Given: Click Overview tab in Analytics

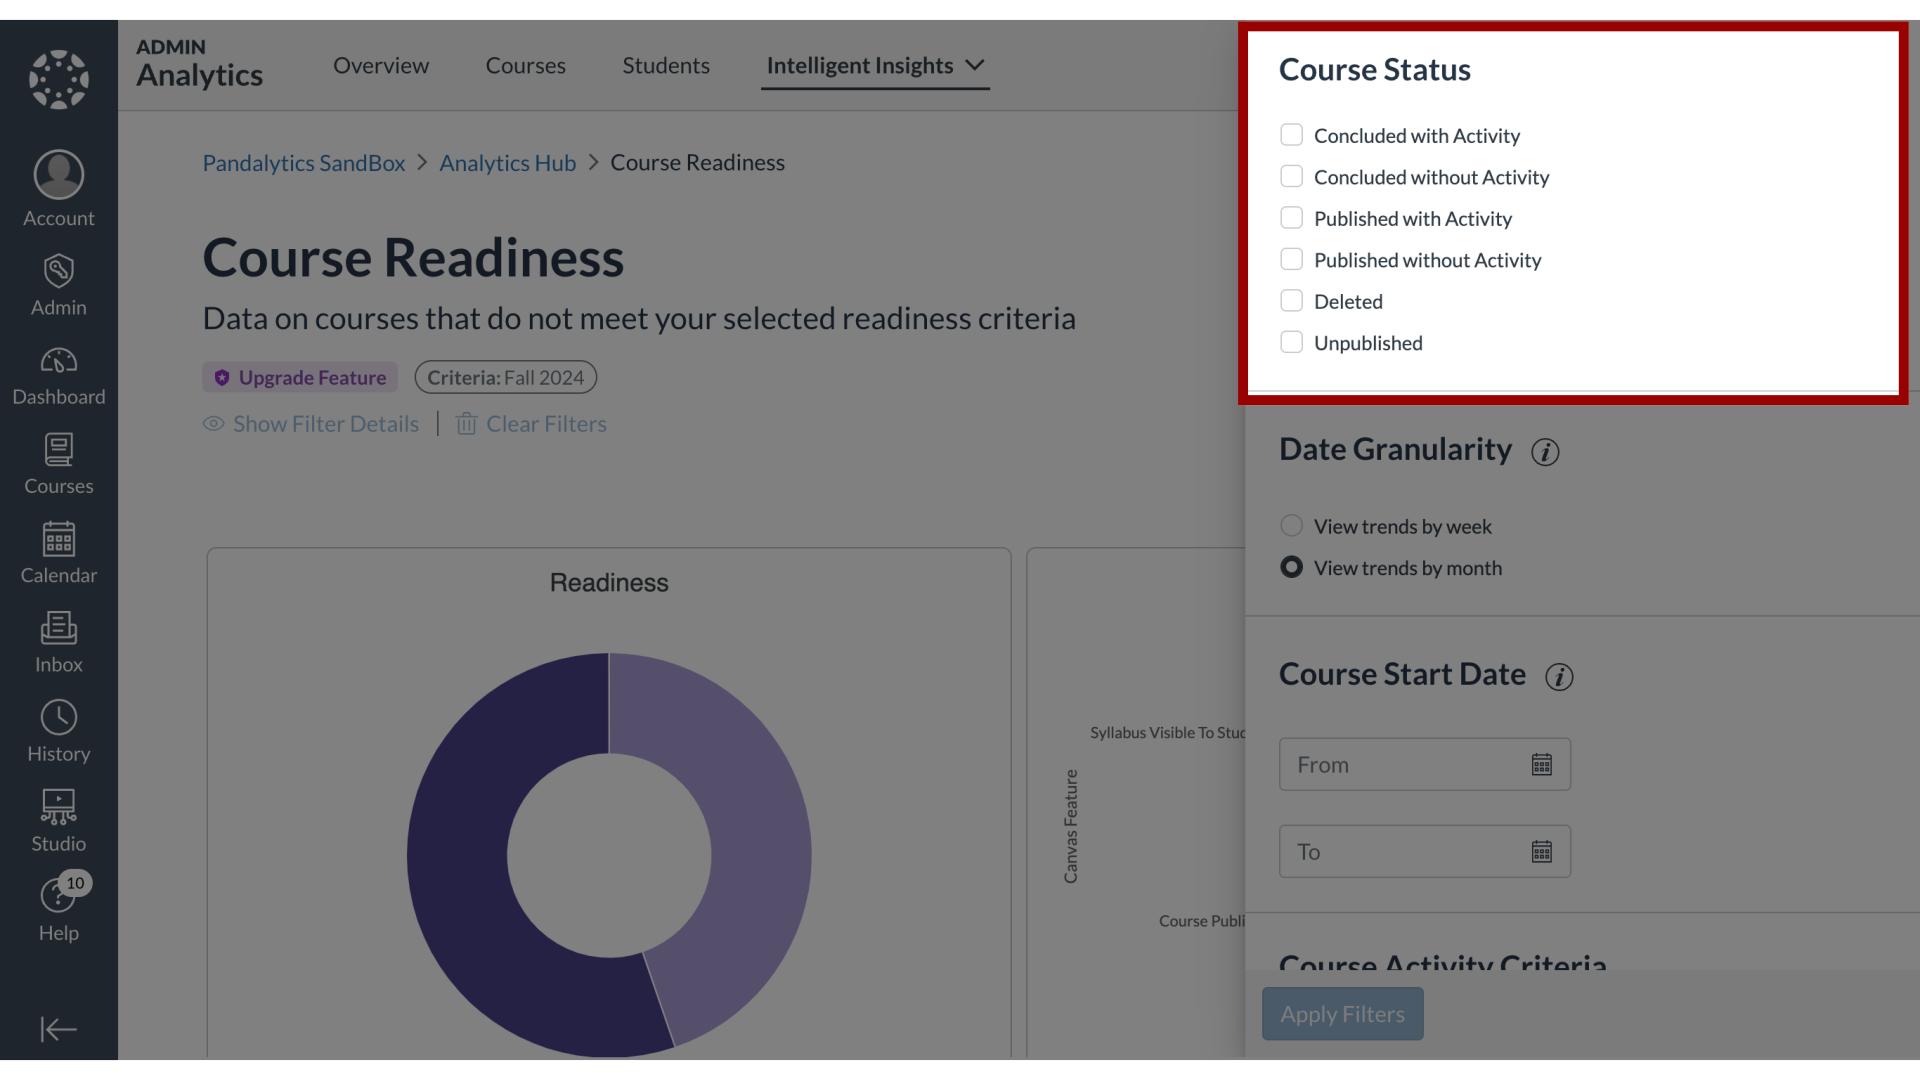Looking at the screenshot, I should (x=381, y=65).
